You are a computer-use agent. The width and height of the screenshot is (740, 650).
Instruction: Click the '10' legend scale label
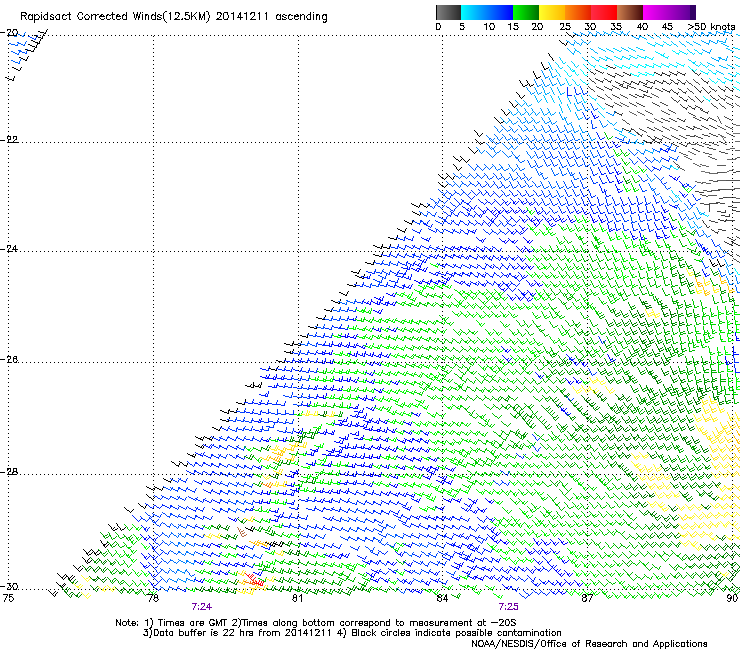[x=489, y=27]
